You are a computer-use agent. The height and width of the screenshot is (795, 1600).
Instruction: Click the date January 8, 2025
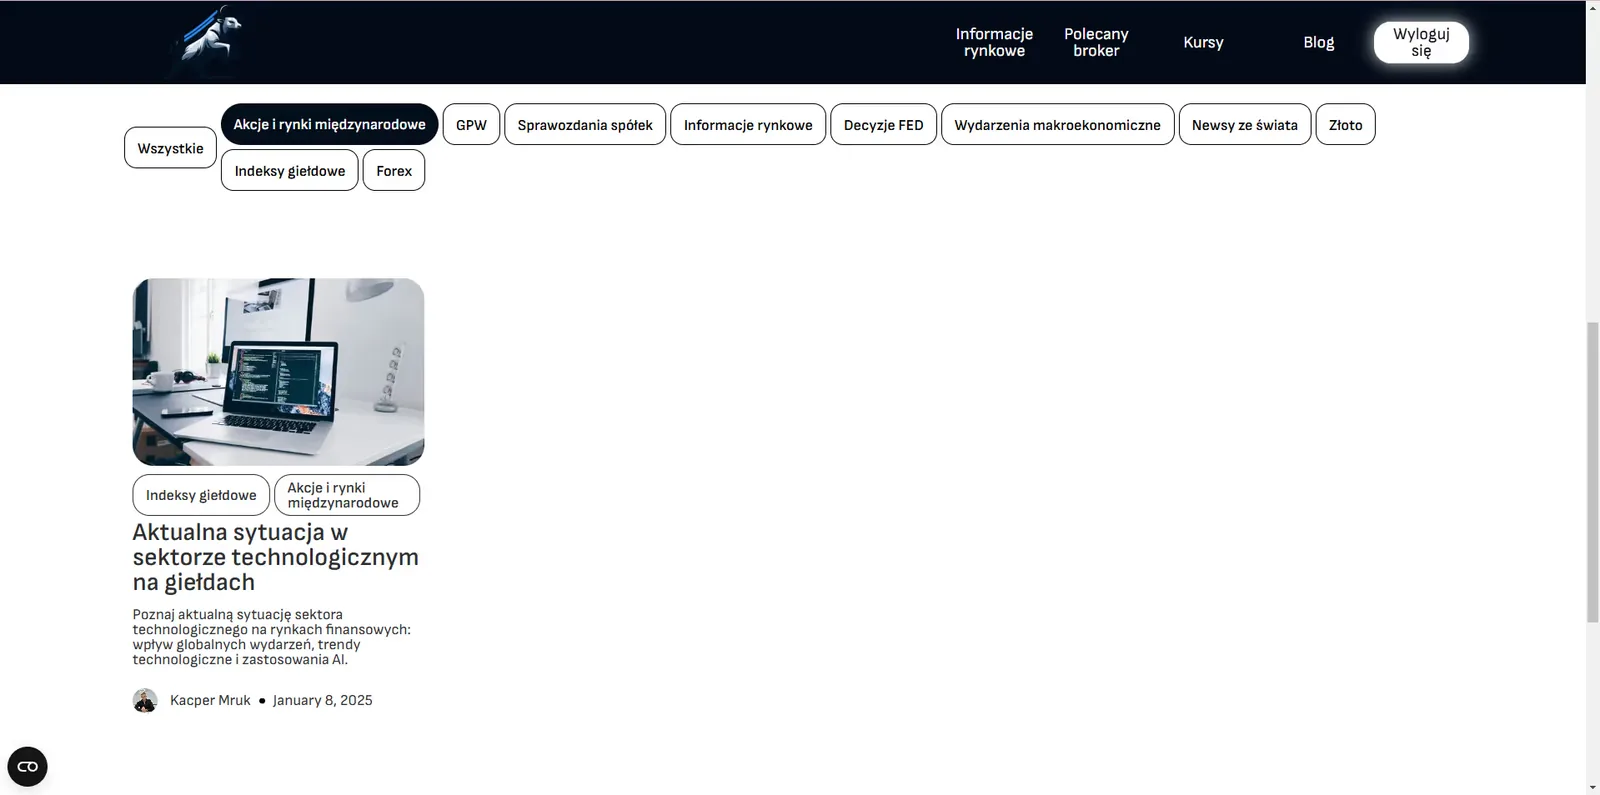click(322, 700)
